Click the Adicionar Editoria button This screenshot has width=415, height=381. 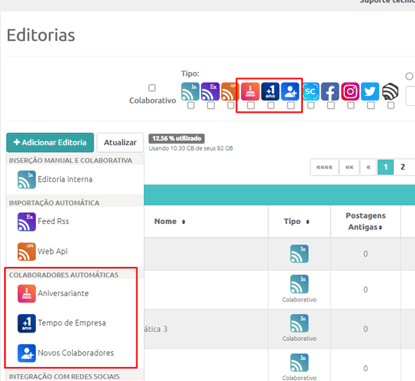50,142
